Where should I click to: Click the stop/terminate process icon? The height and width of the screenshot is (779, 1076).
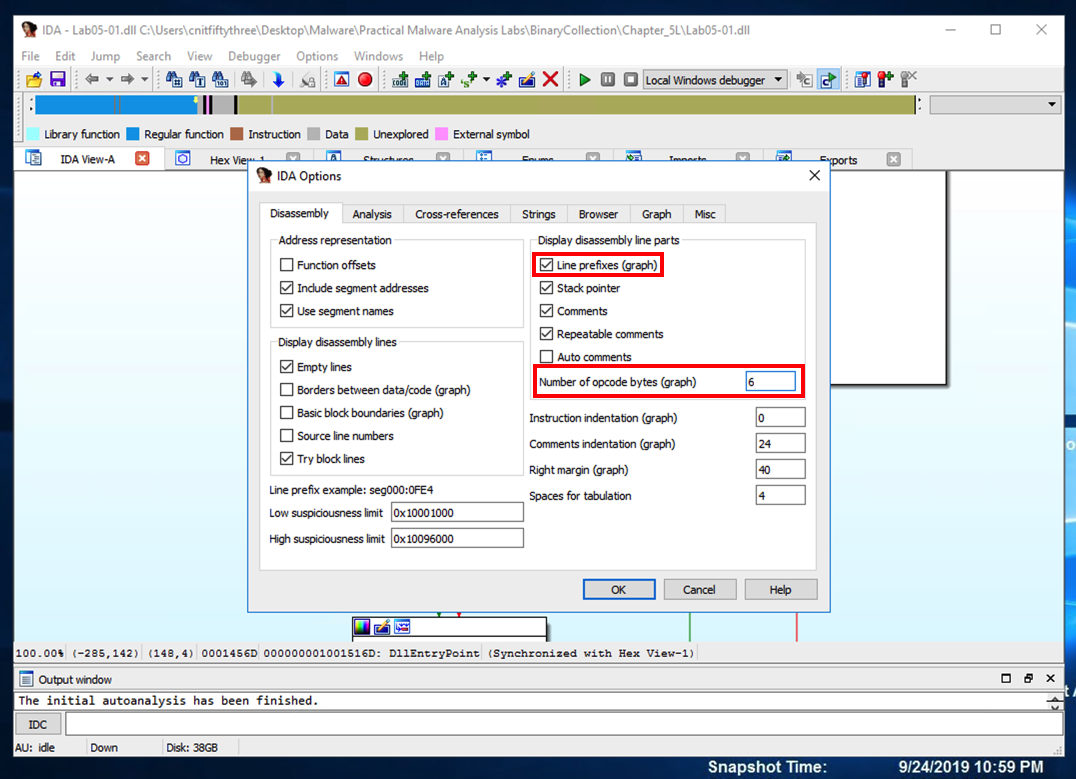pos(631,80)
